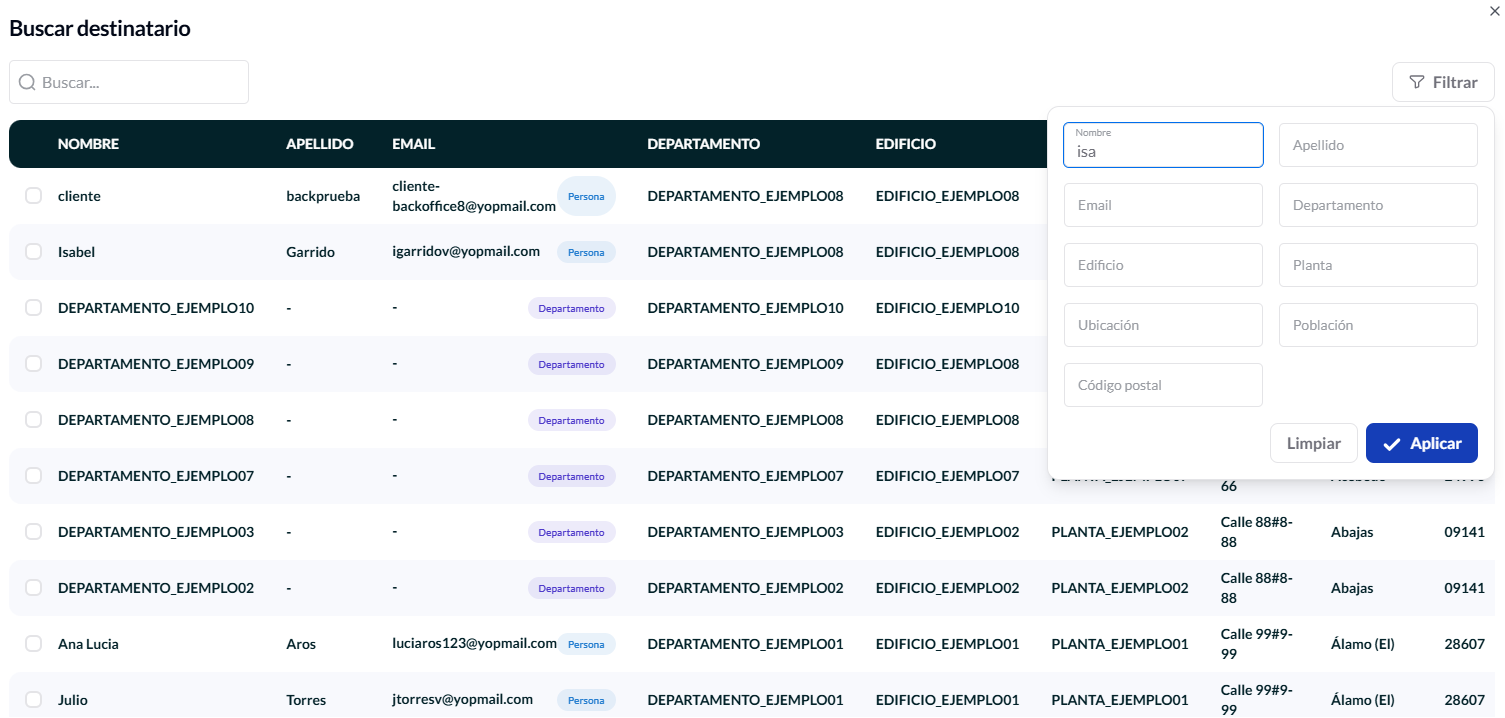Image resolution: width=1505 pixels, height=718 pixels.
Task: Click Departamento badge in DEPARTAMENTO_EJEMPLO10 row
Action: [572, 308]
